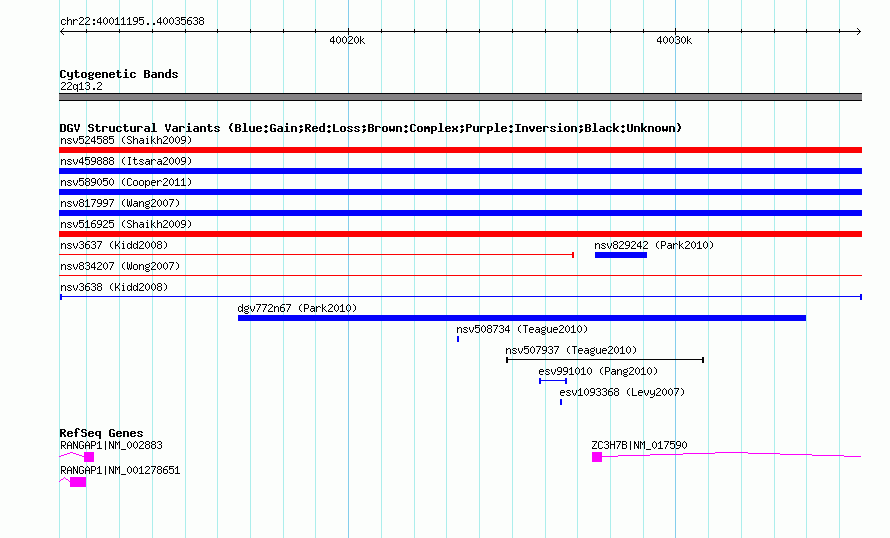Click the 22q13.2 cytogenetic band bar
Viewport: 890px width, 538px height.
[x=460, y=97]
